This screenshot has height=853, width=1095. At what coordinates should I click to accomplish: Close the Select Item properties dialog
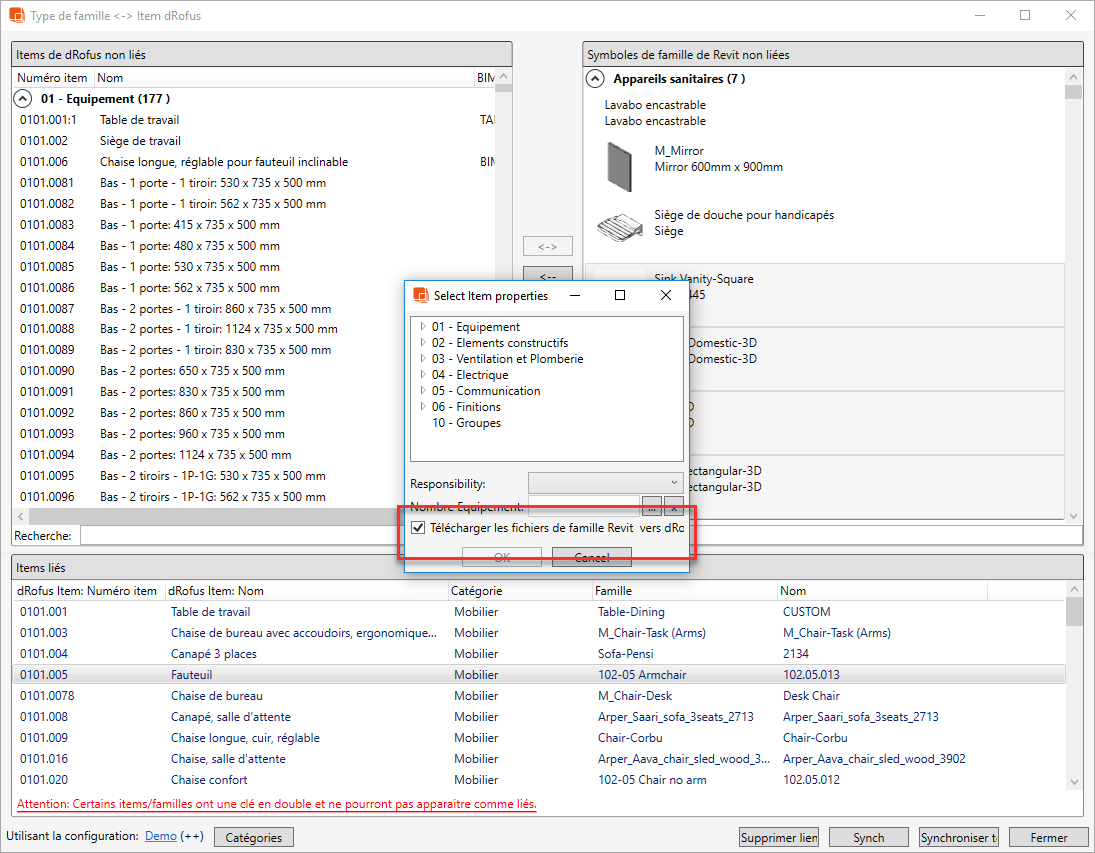(x=666, y=296)
